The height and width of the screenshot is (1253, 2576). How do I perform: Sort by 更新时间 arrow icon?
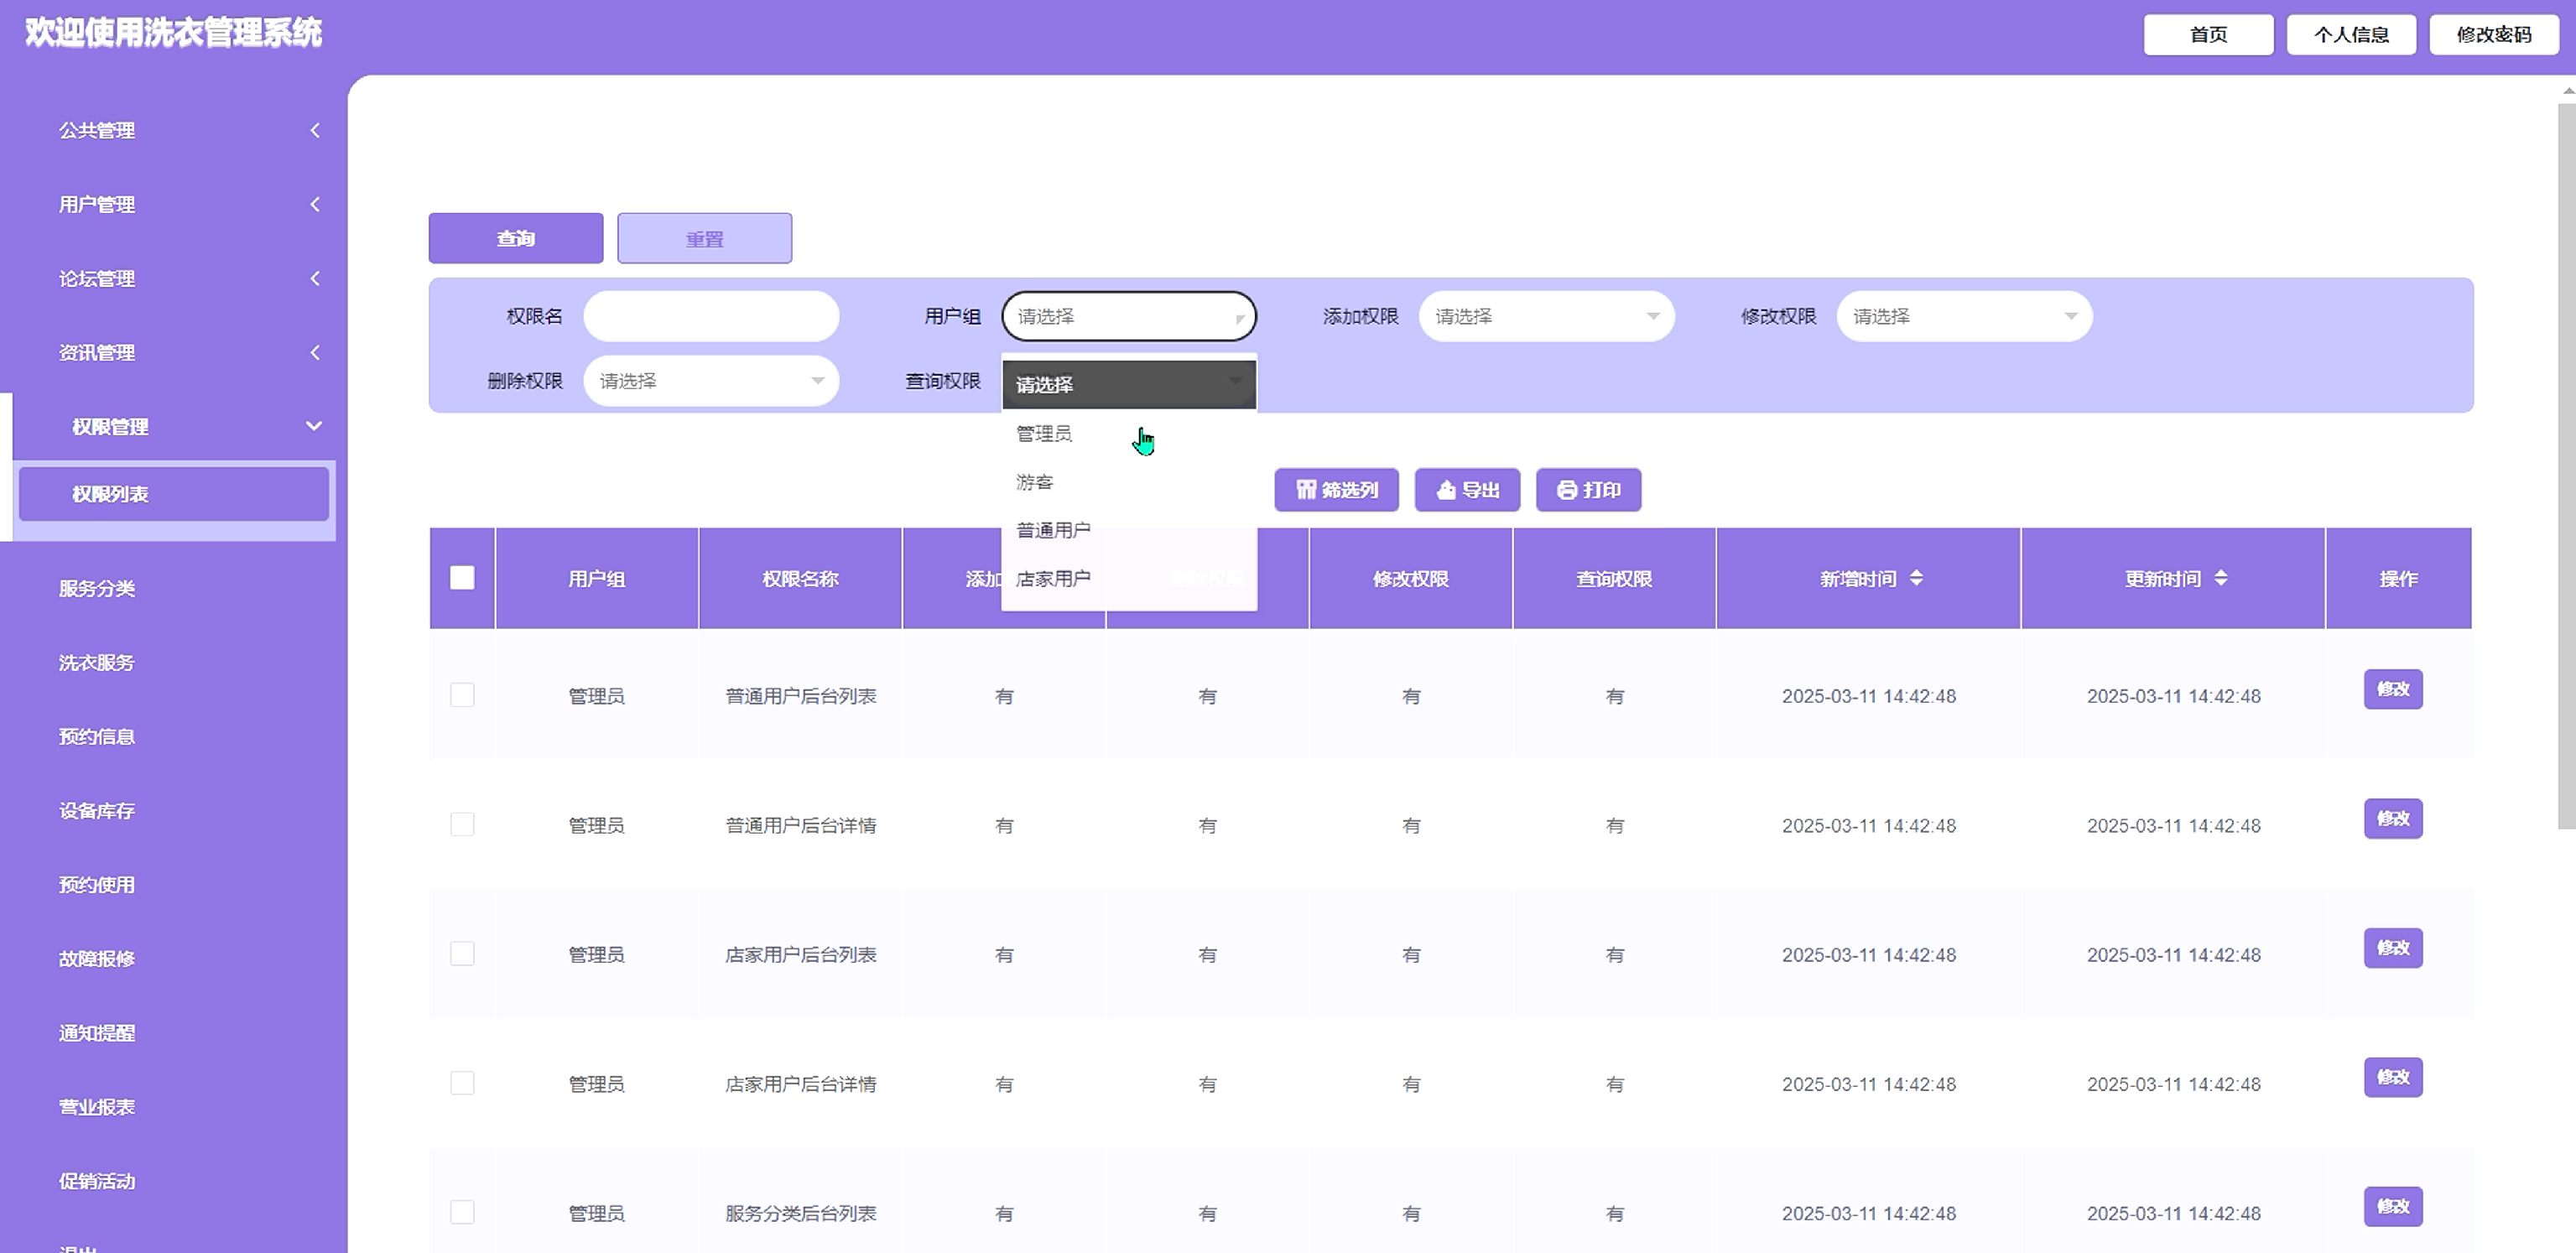[2220, 578]
